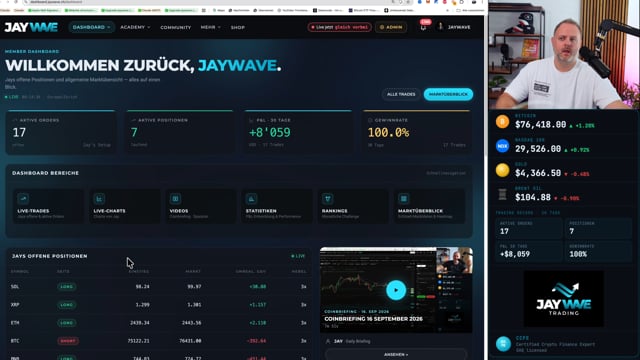Go to the Community page
Viewport: 640px width, 360px height.
[176, 27]
